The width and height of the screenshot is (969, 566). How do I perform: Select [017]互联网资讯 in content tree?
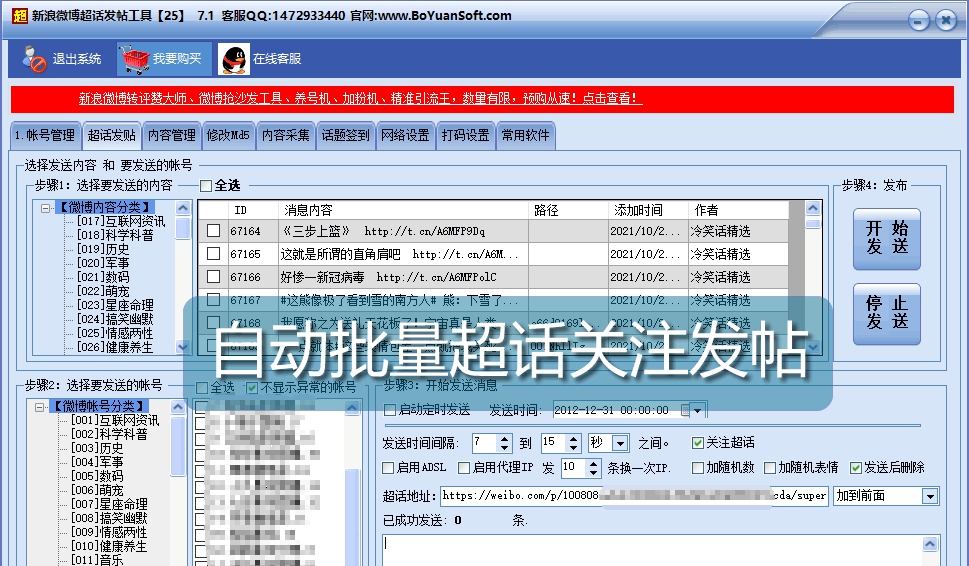(121, 221)
